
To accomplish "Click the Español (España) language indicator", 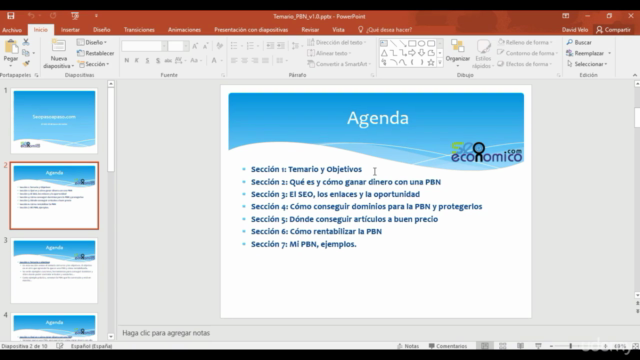I will point(91,346).
